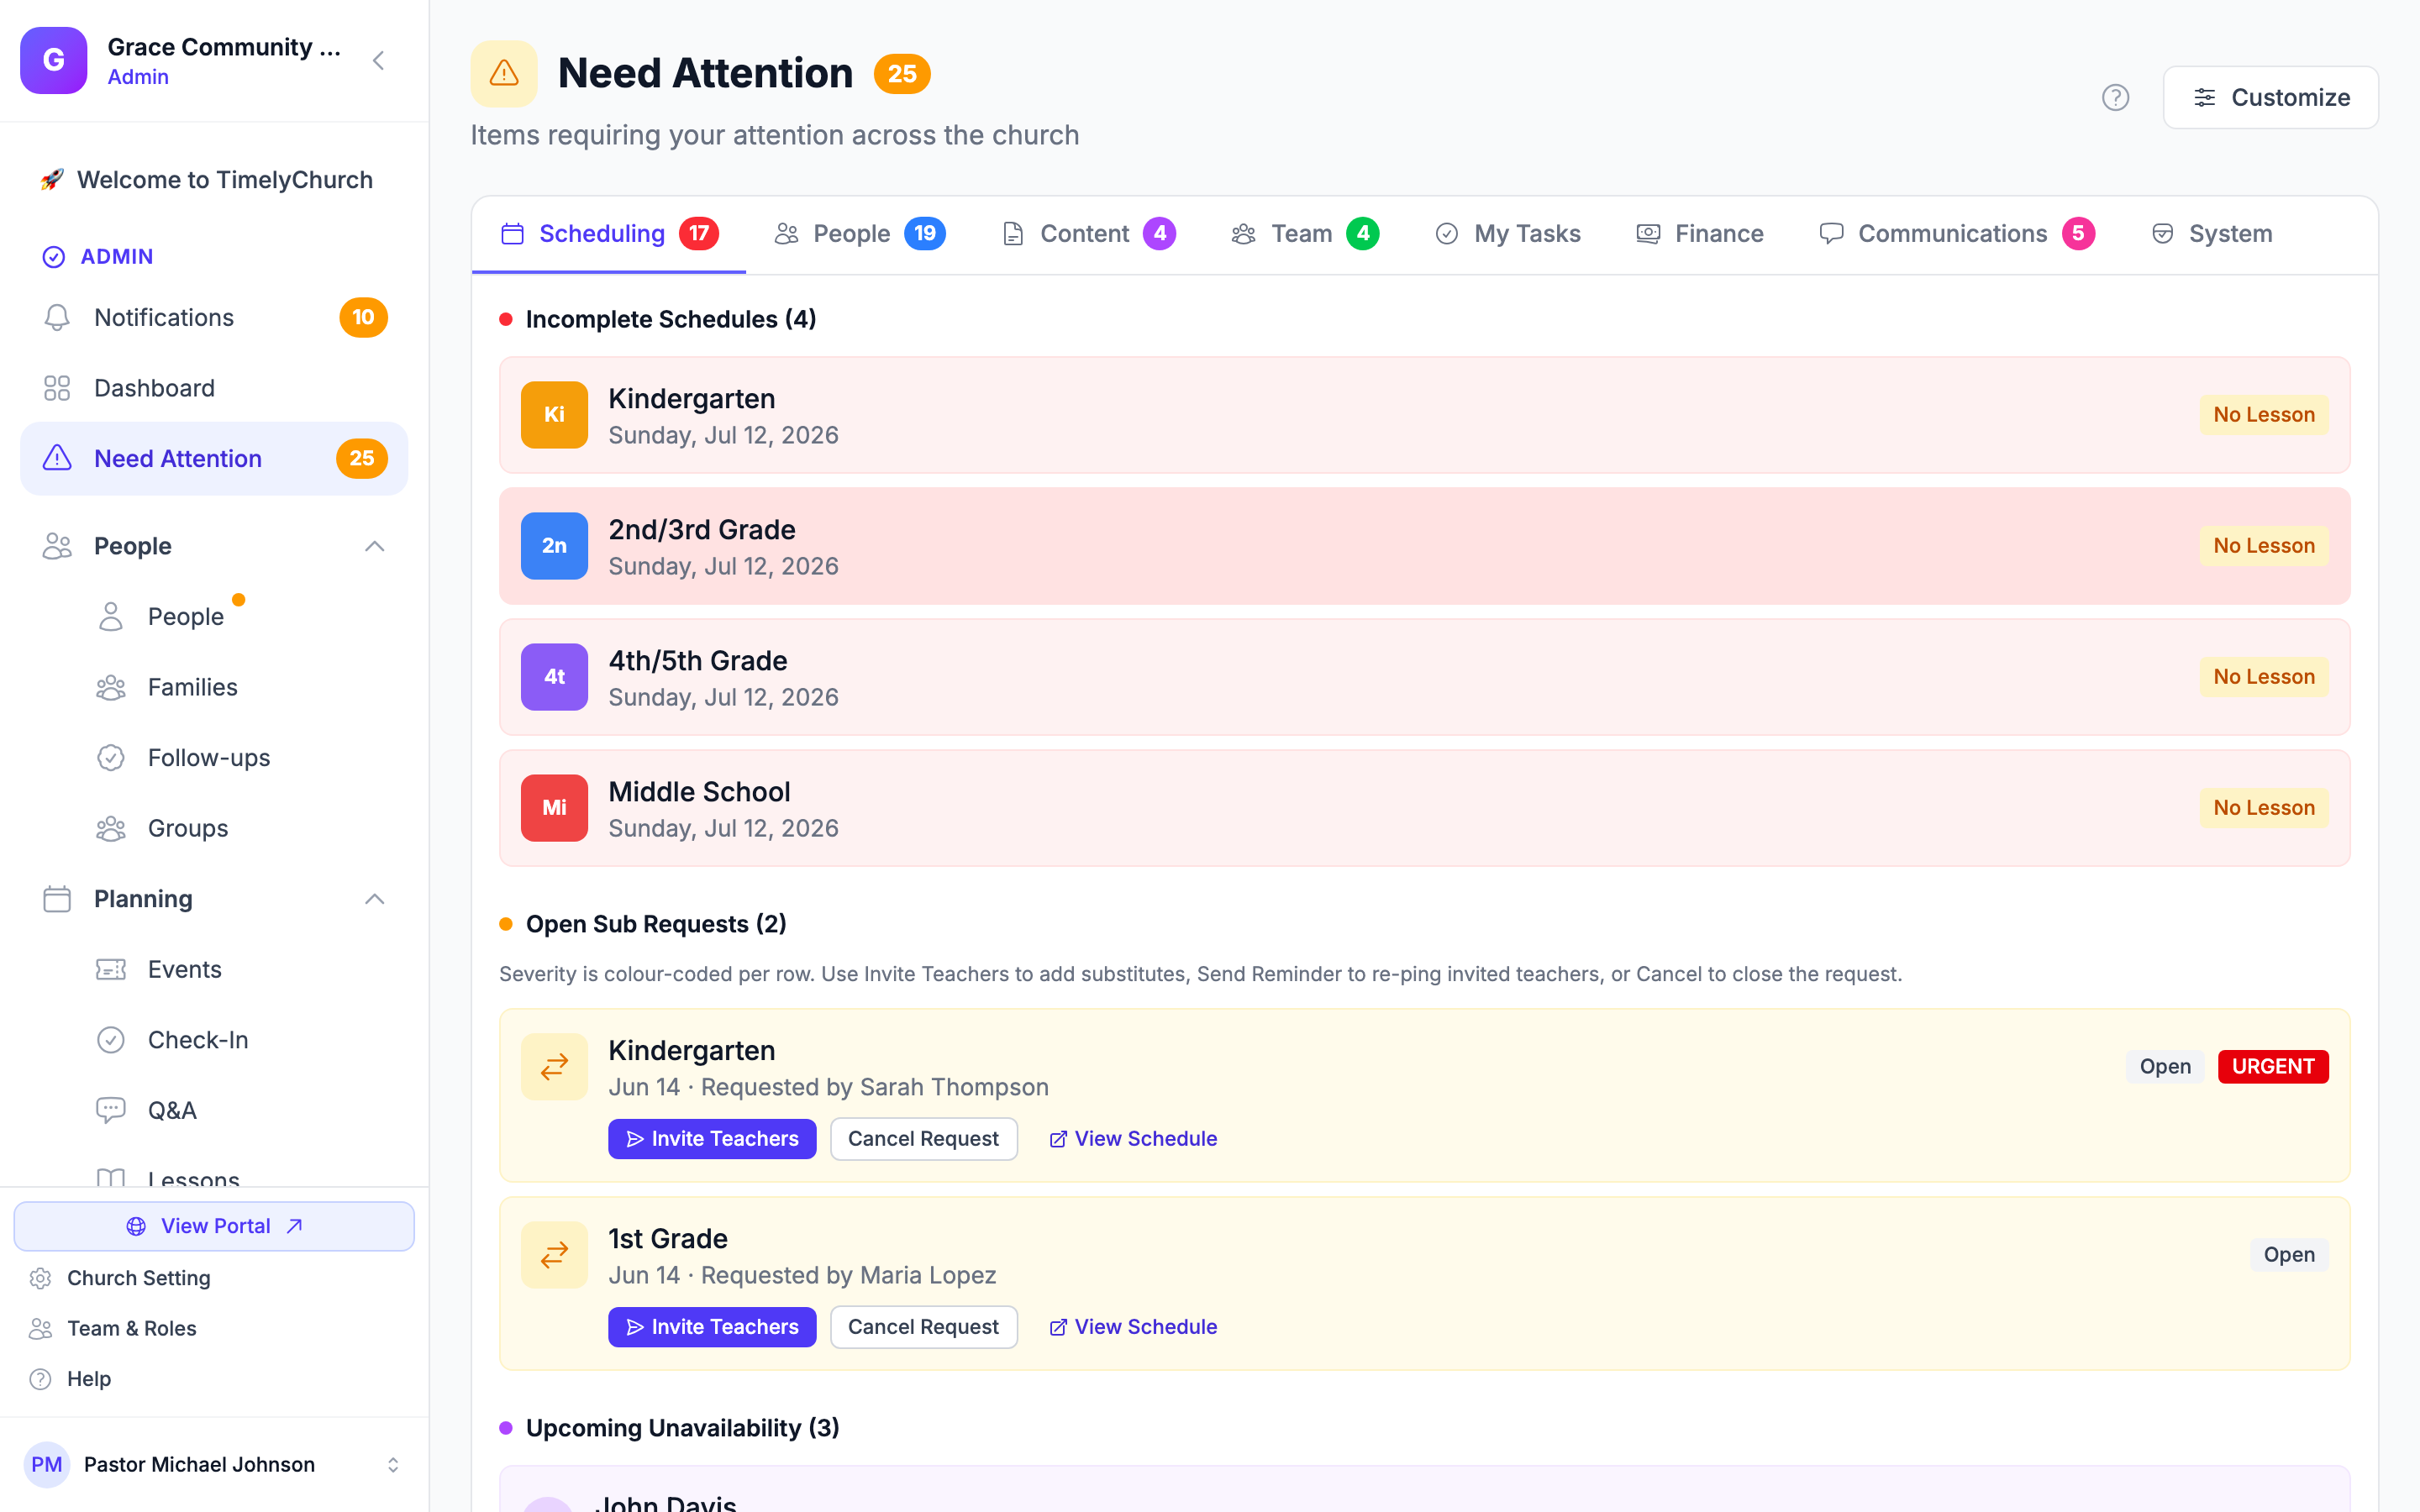Cancel Request for Kindergarten
This screenshot has height=1512, width=2420.
click(x=924, y=1139)
